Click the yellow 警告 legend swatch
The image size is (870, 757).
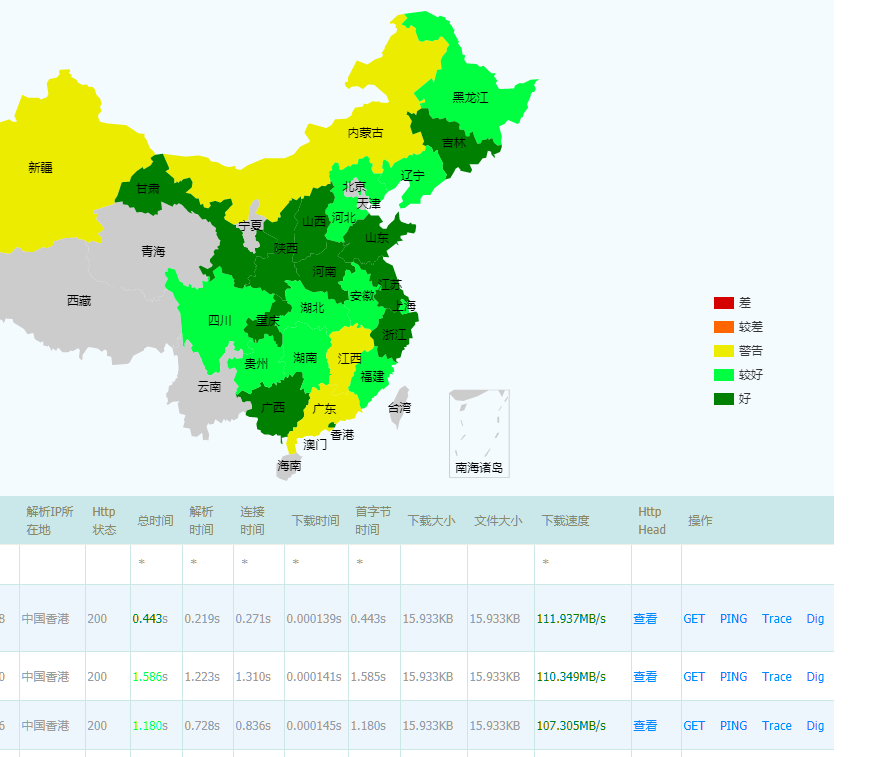(x=724, y=351)
